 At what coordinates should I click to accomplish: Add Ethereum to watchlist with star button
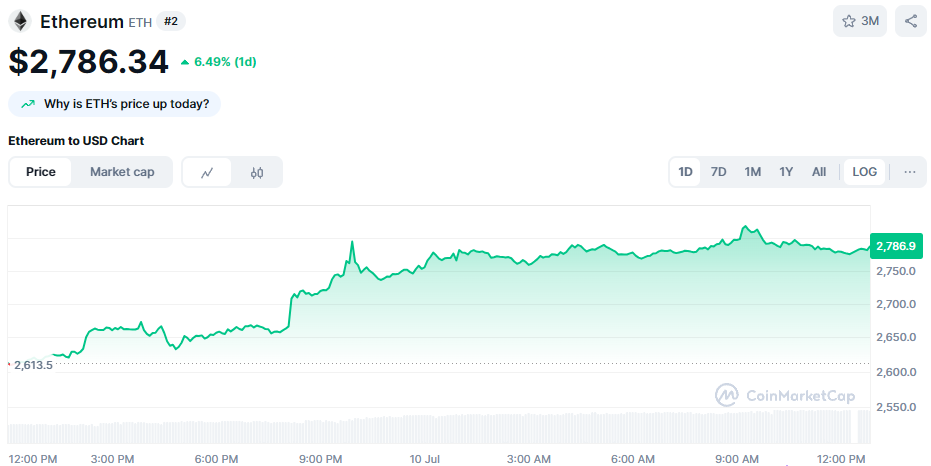(860, 21)
